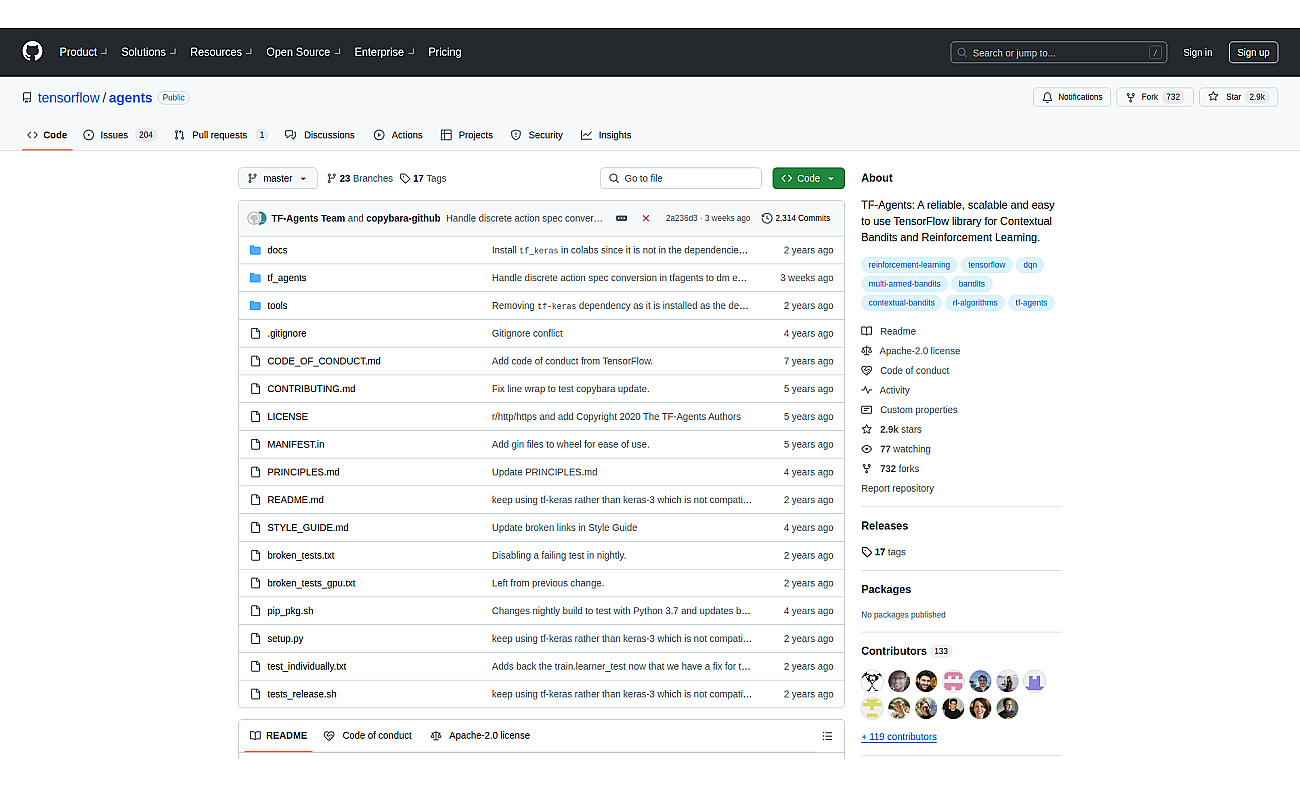Click the contextual-bandits topic tag
Screen dimensions: 1300x788
[x=902, y=303]
